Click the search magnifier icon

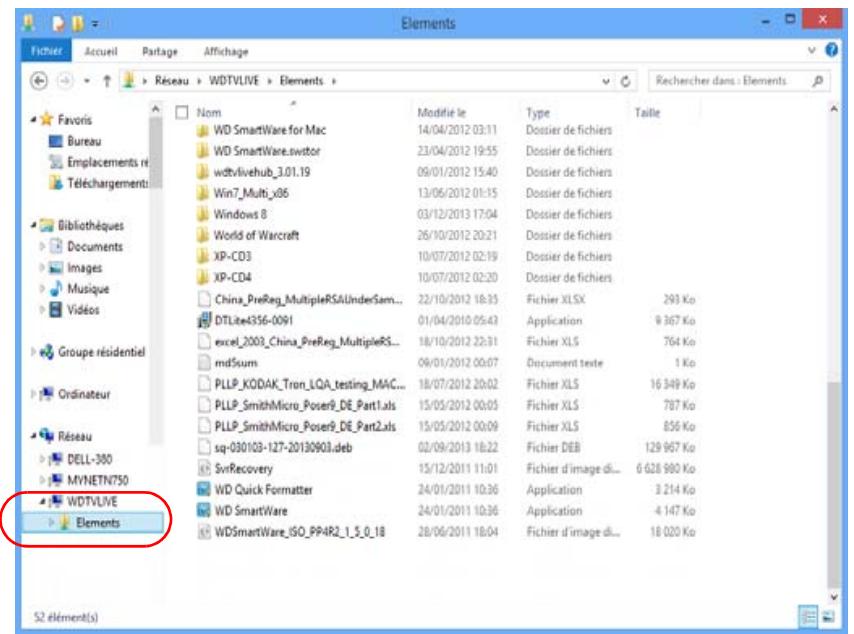pyautogui.click(x=817, y=81)
